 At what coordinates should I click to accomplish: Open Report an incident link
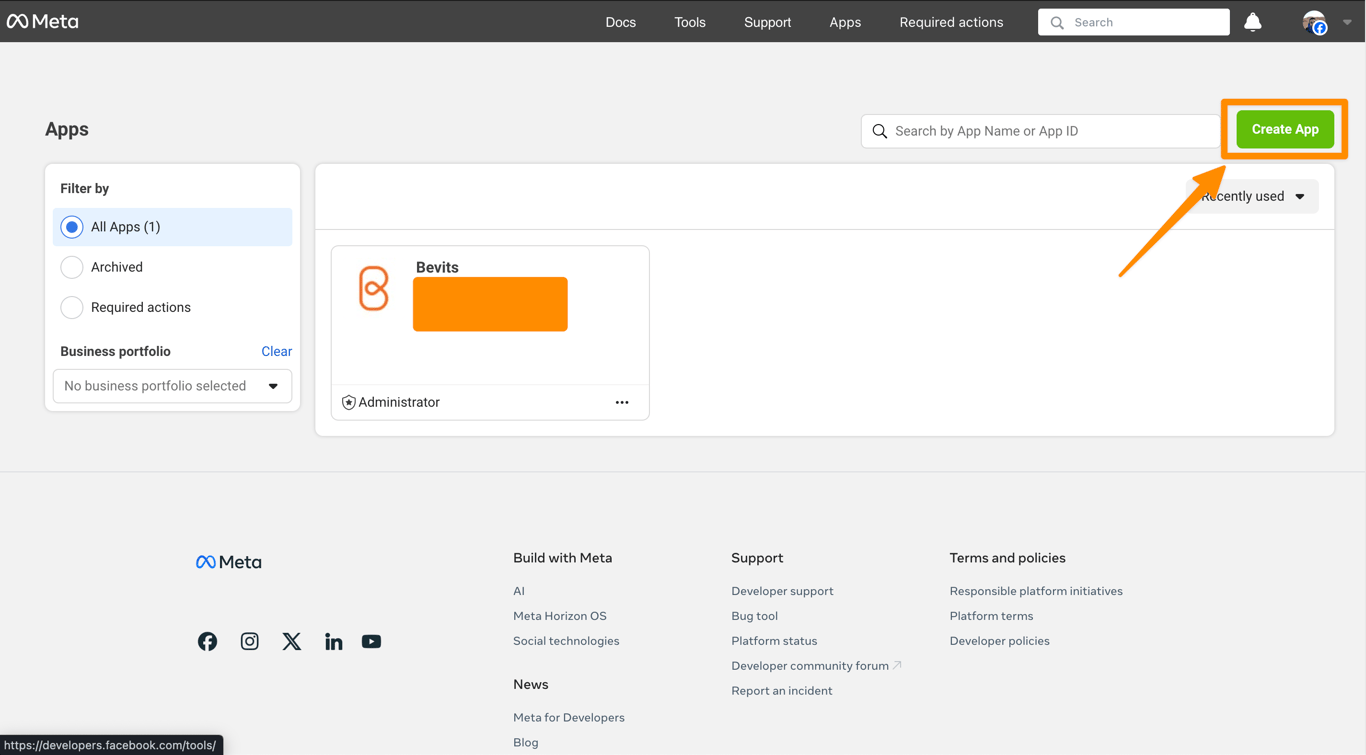click(x=782, y=691)
